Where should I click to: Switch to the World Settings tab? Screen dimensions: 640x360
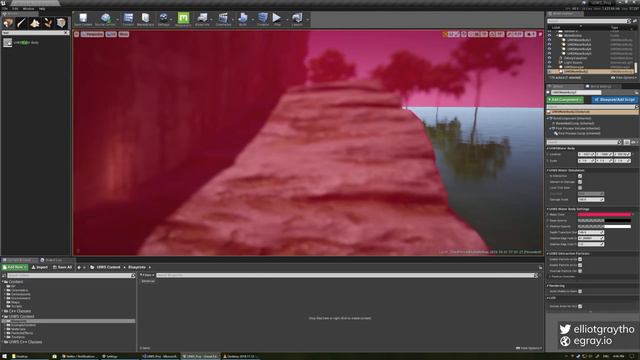600,86
